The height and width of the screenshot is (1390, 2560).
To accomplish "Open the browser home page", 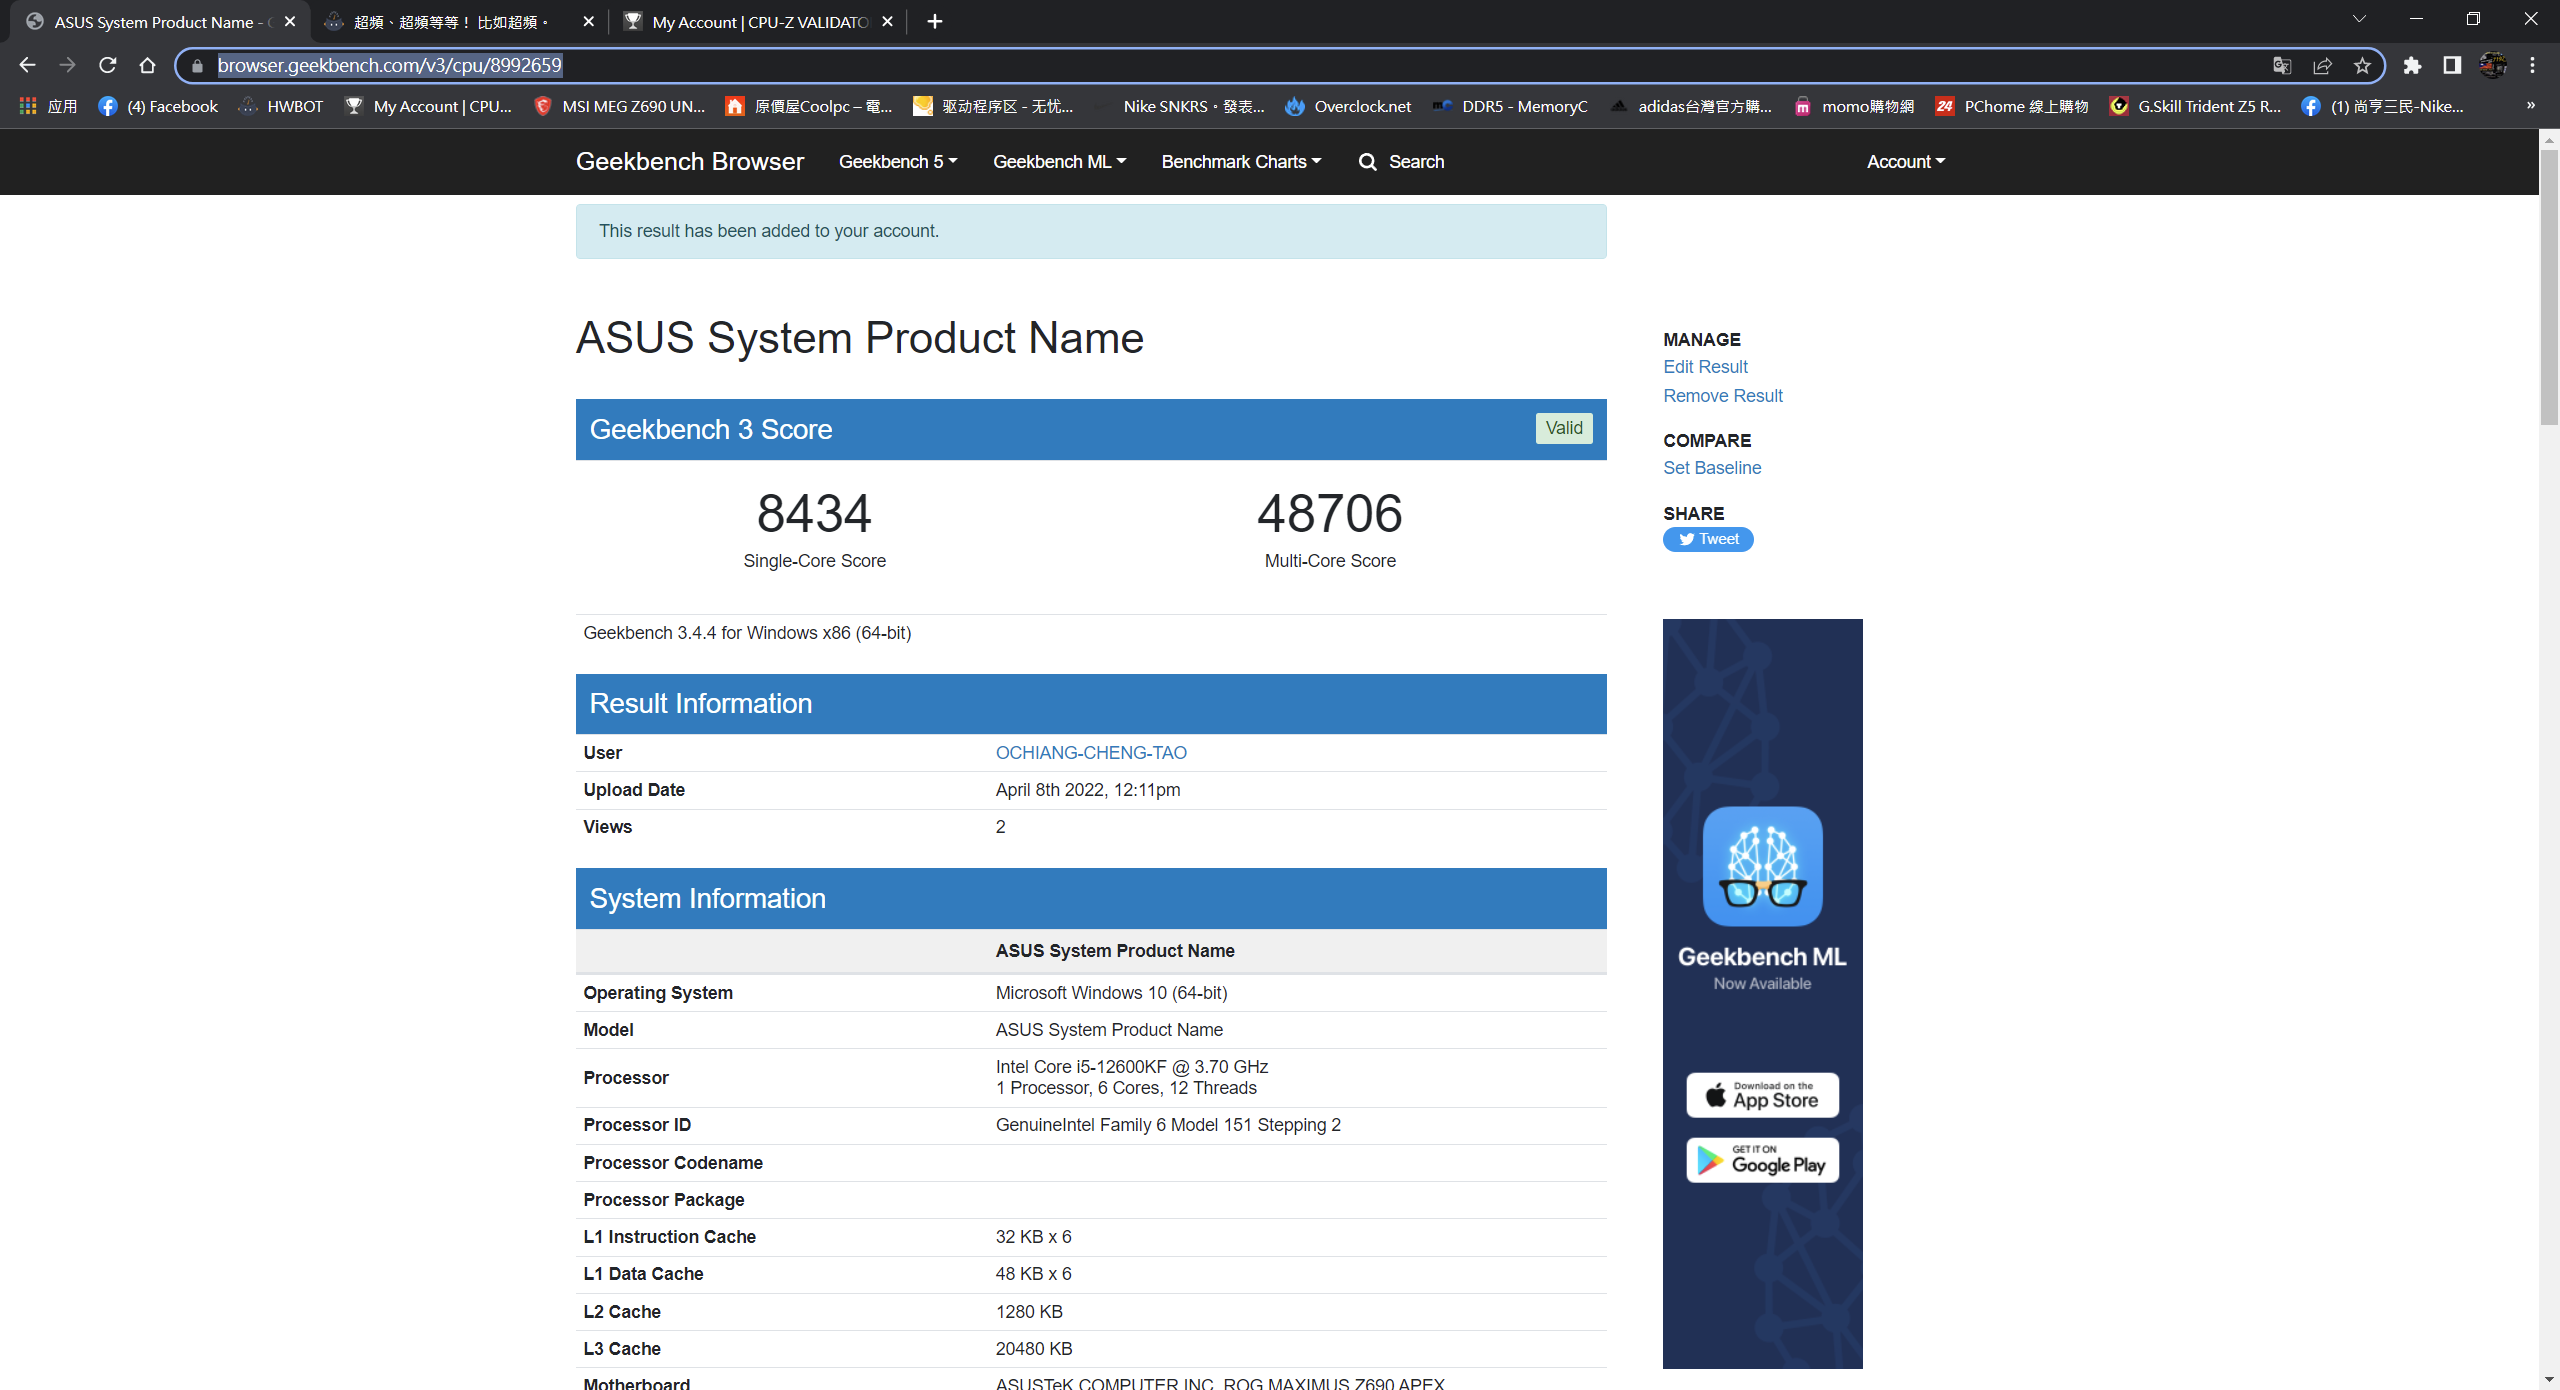I will (x=147, y=65).
